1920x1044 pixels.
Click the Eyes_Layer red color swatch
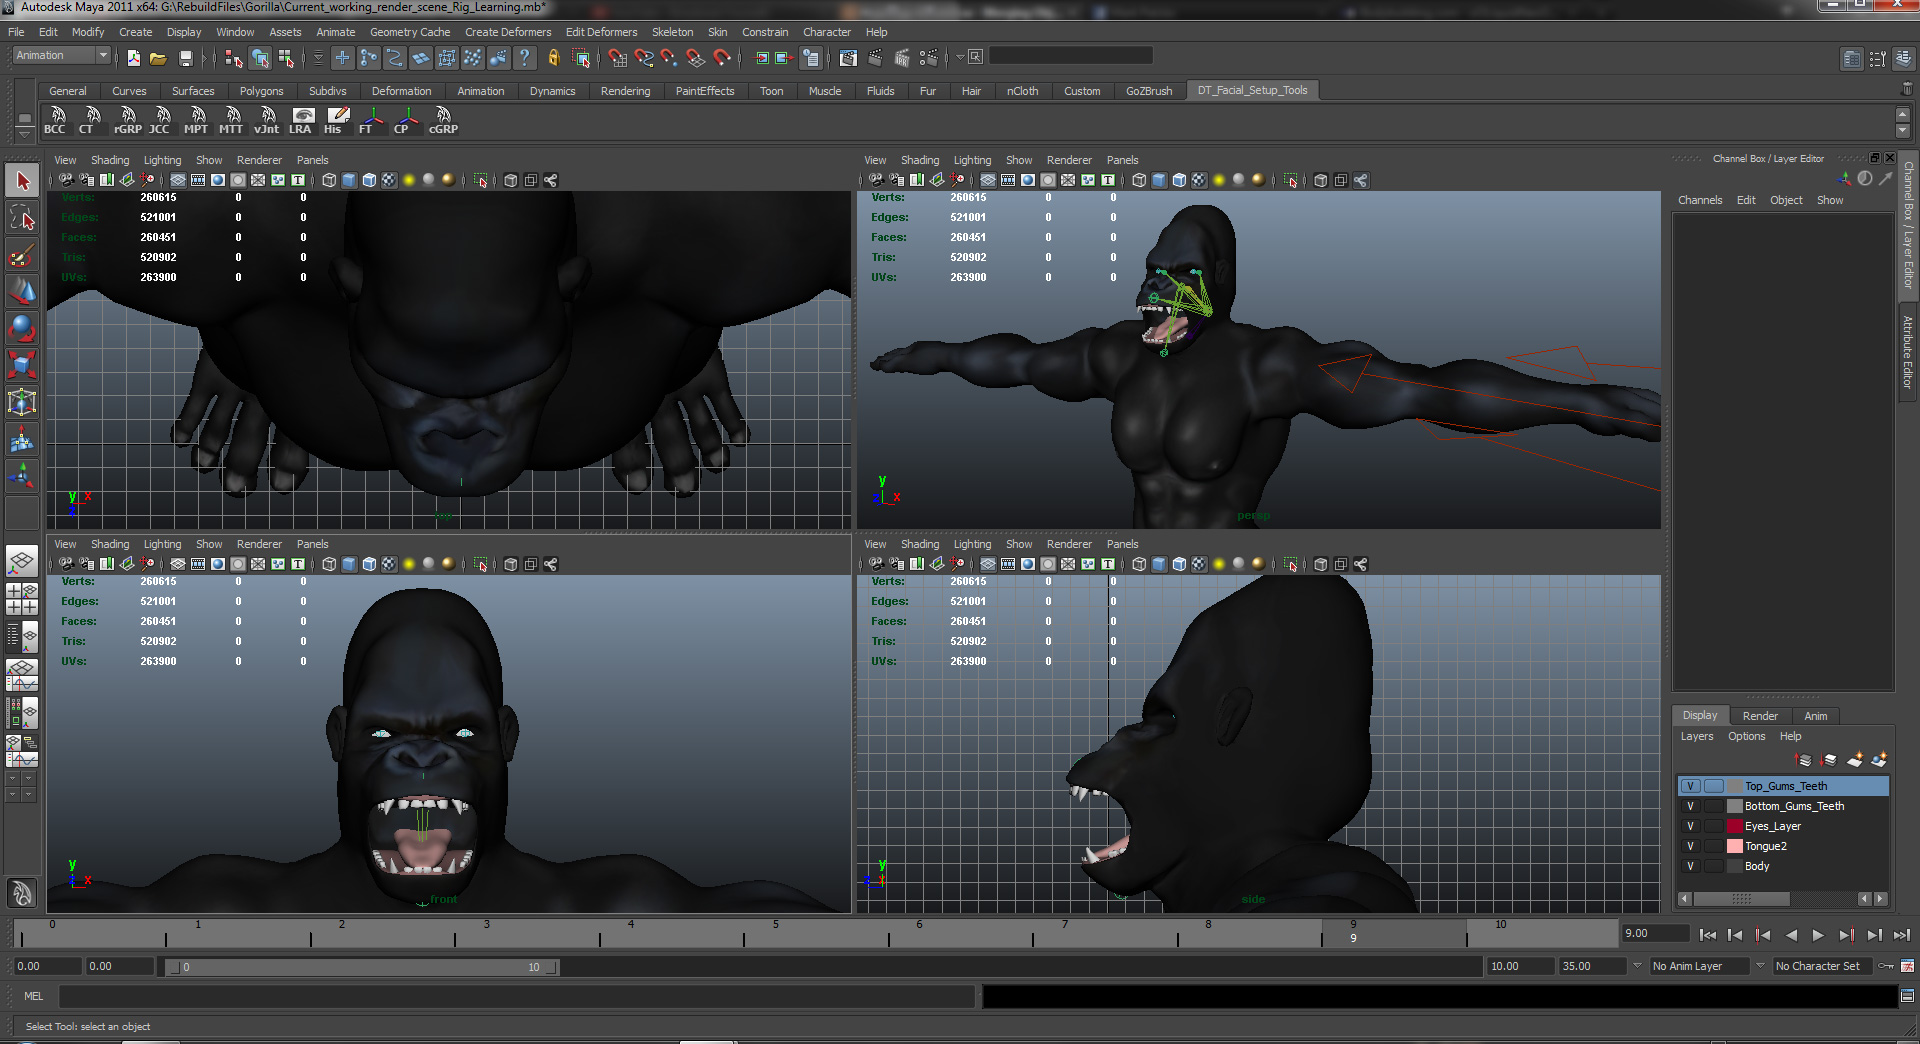(x=1735, y=827)
